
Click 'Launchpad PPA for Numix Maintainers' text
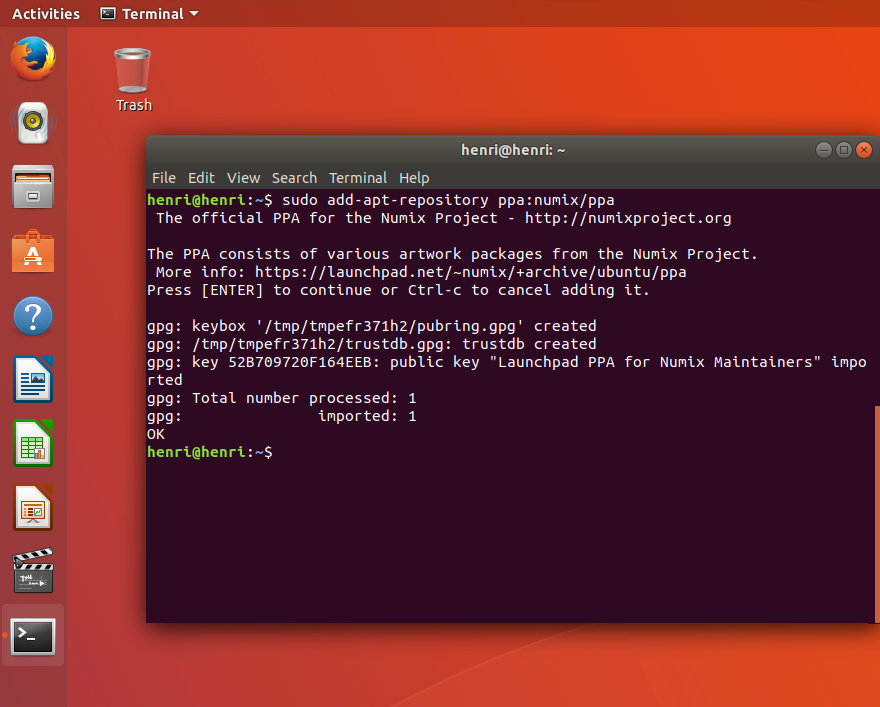655,362
